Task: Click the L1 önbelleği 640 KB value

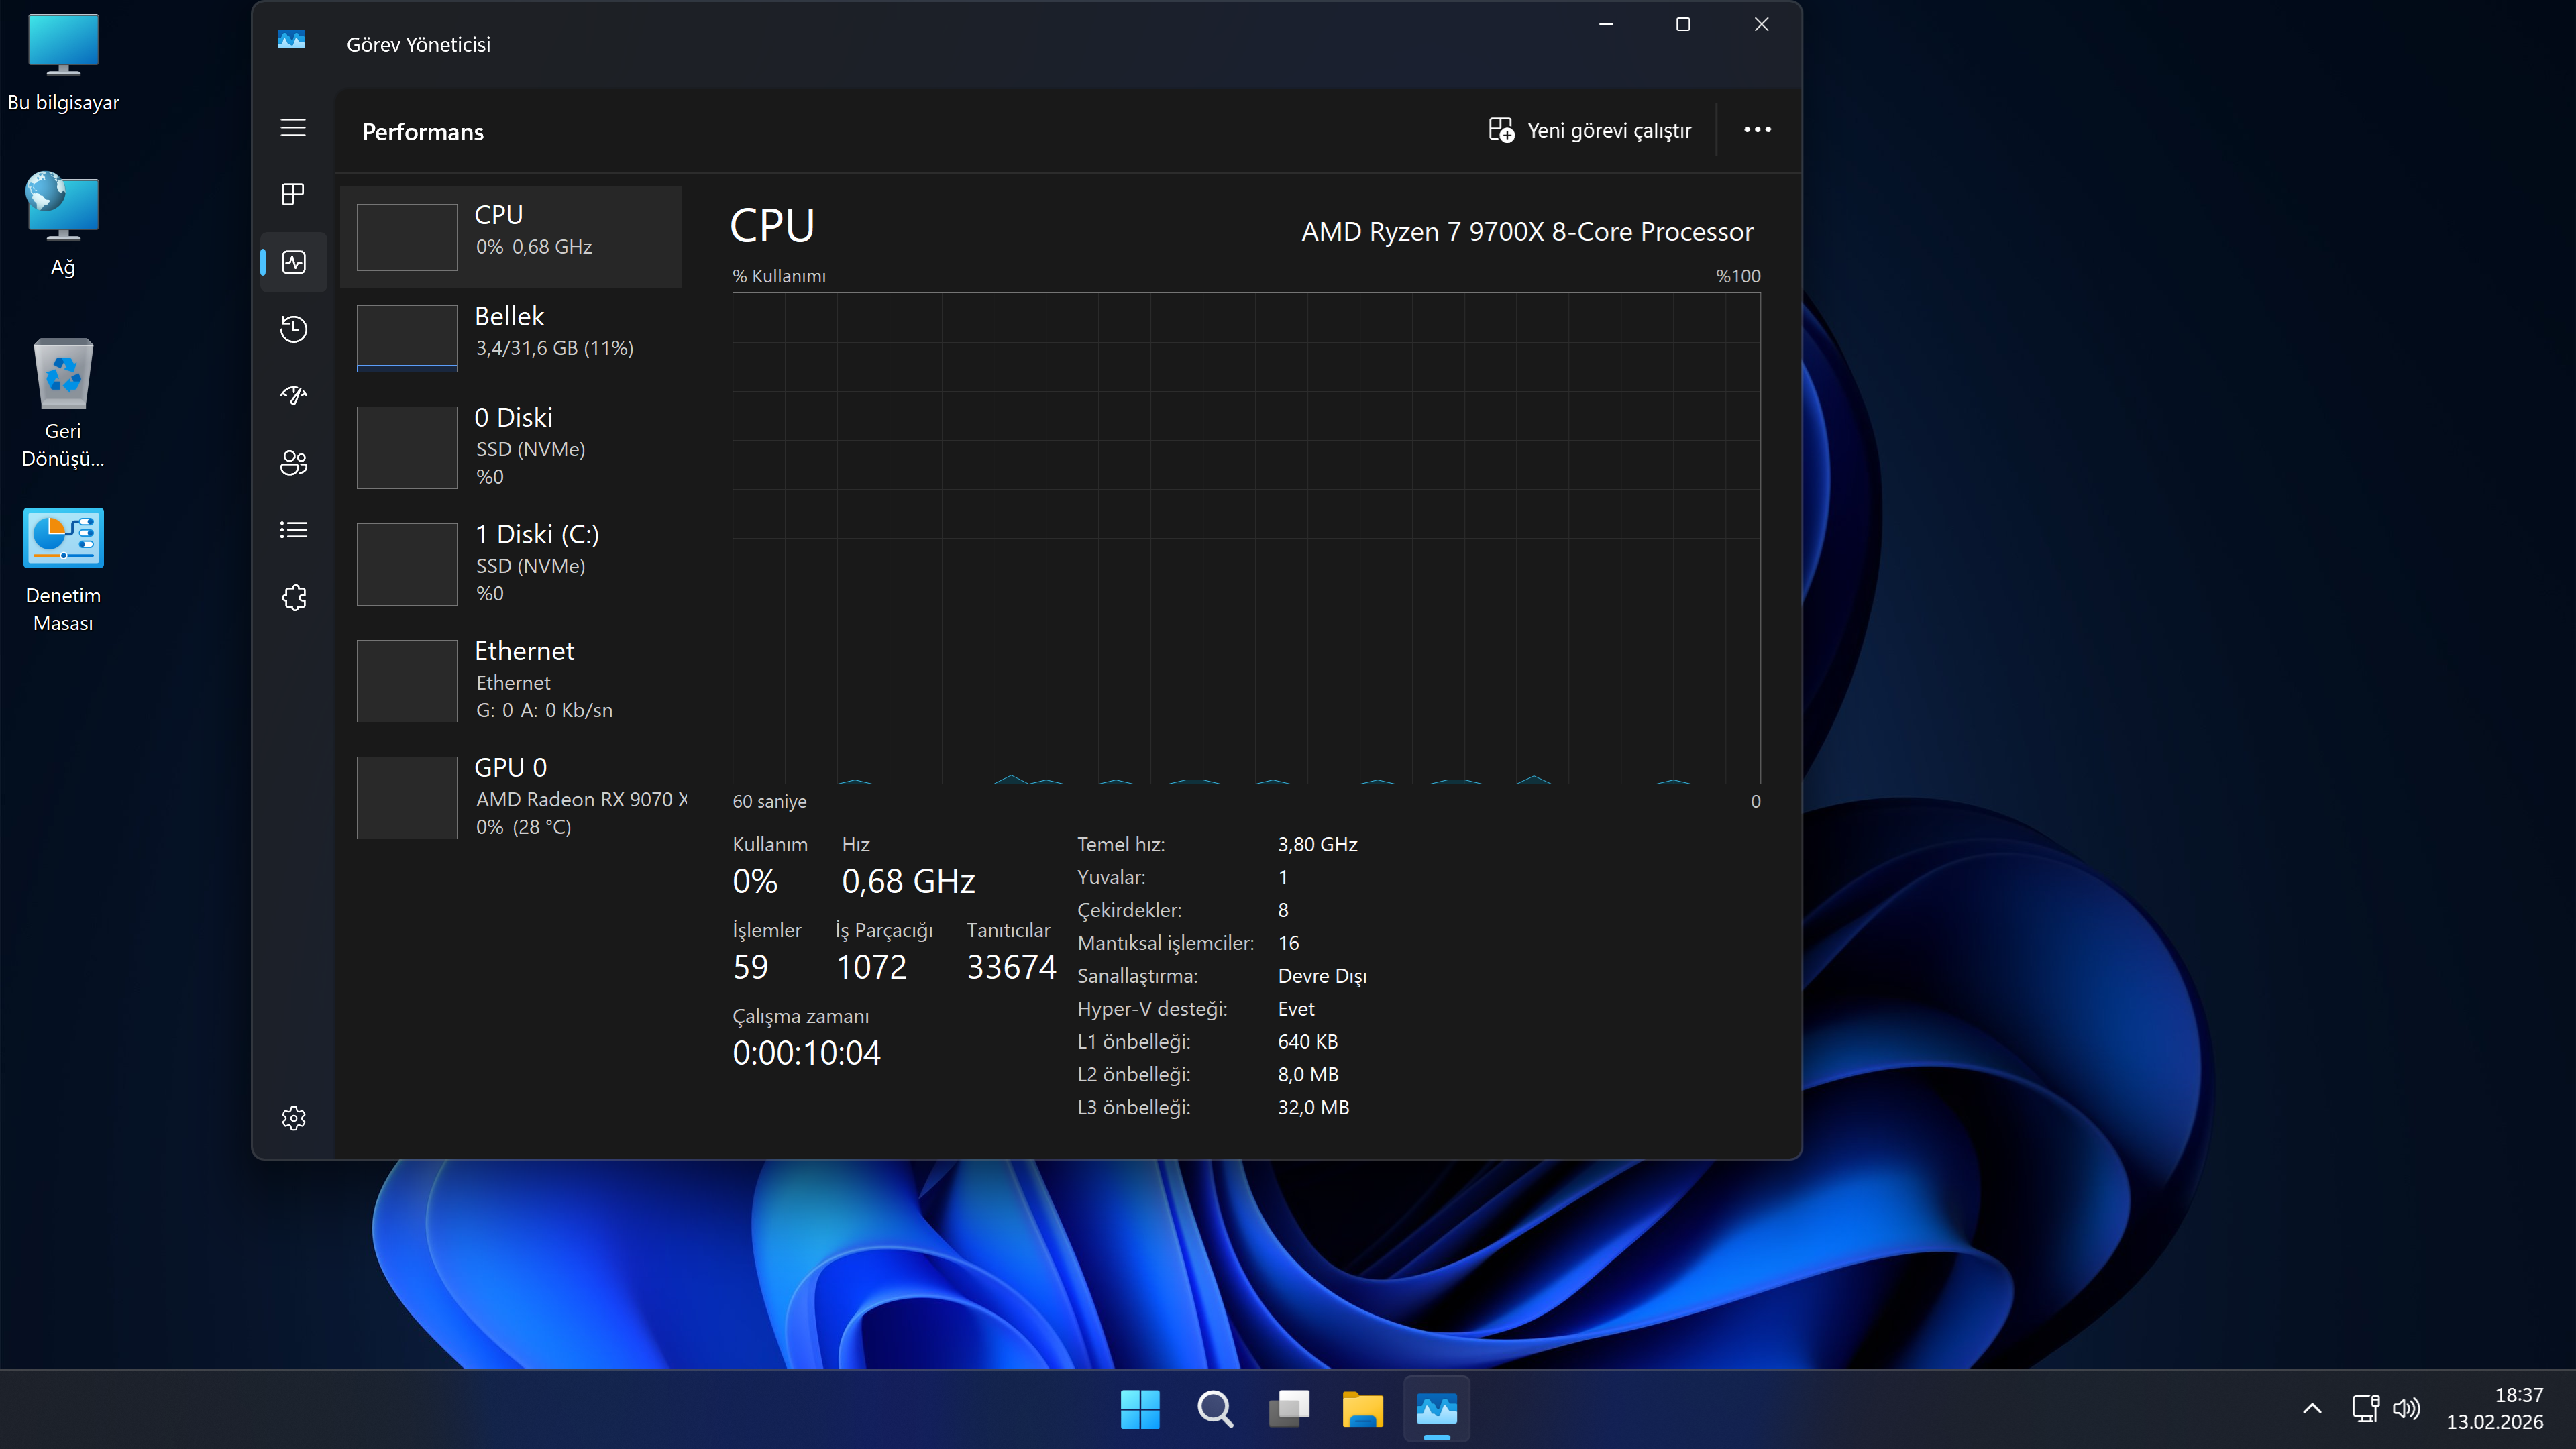Action: point(1307,1042)
